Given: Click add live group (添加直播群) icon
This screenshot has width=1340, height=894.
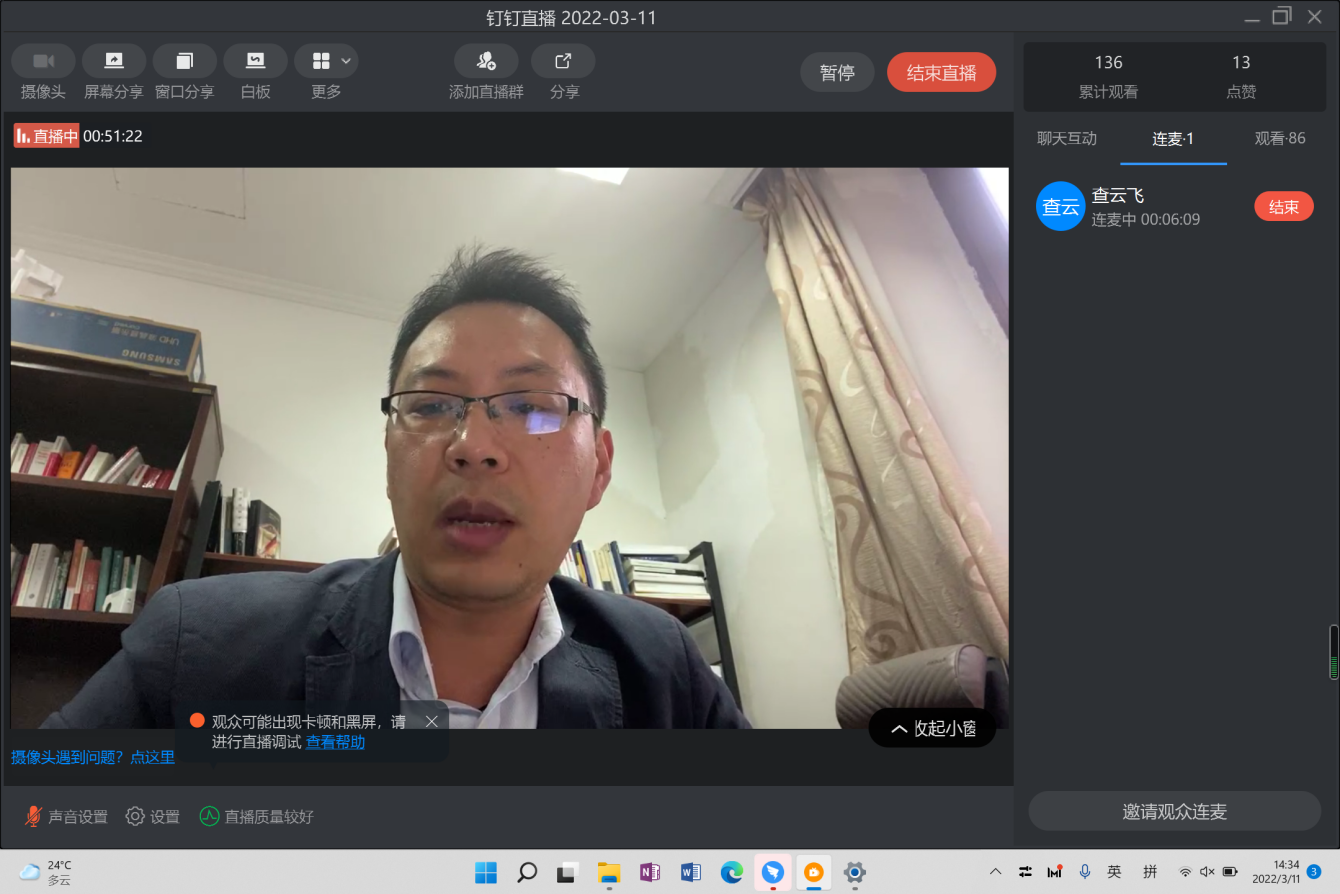Looking at the screenshot, I should [x=486, y=61].
